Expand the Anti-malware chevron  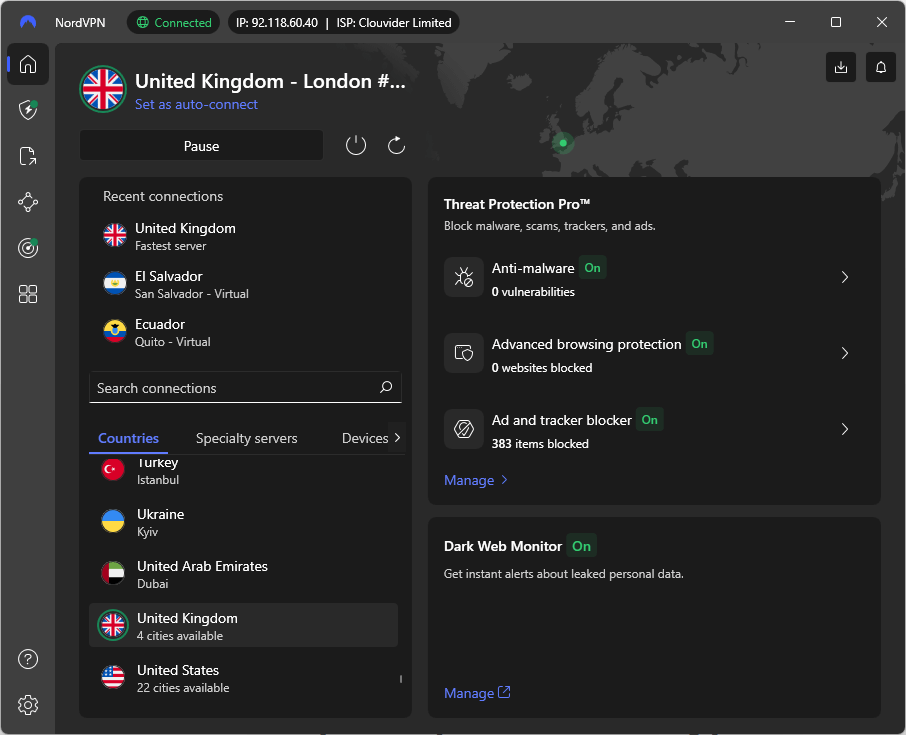point(845,277)
